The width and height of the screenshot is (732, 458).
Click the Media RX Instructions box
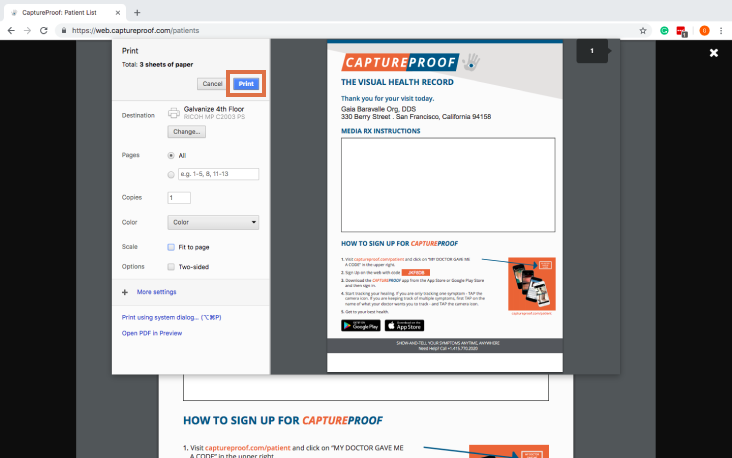click(x=448, y=185)
